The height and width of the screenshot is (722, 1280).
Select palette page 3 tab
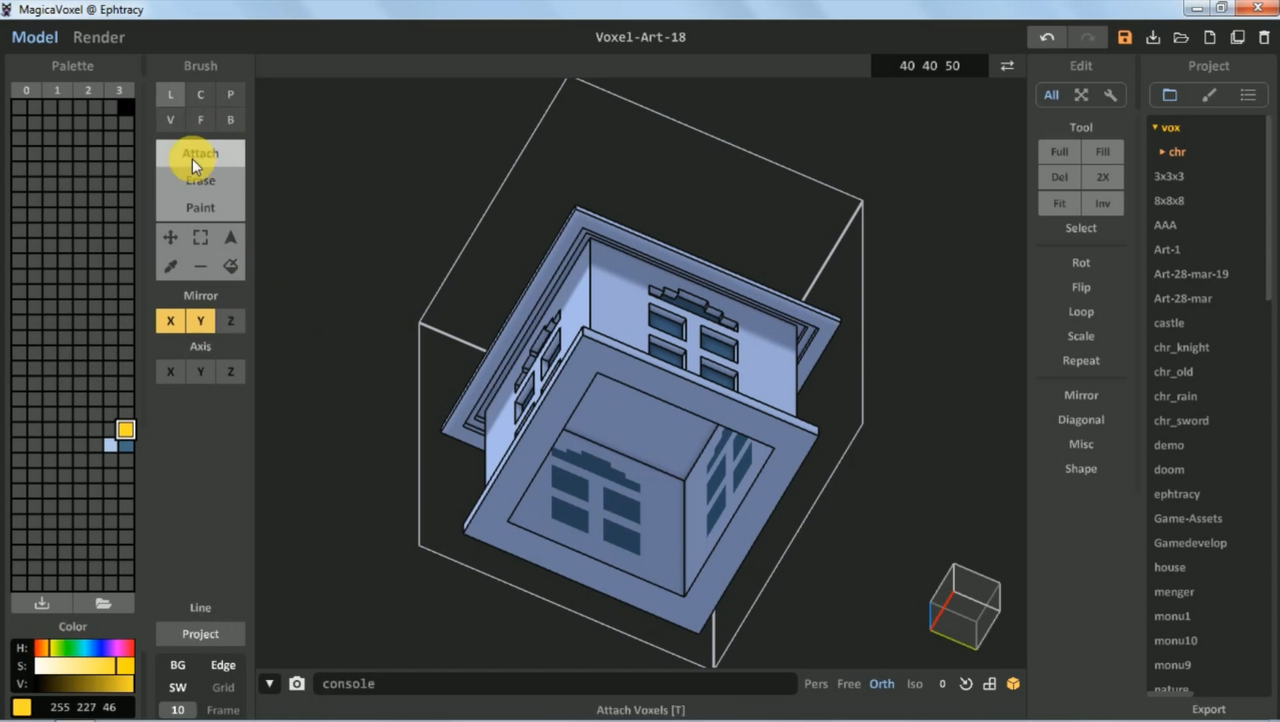point(119,90)
